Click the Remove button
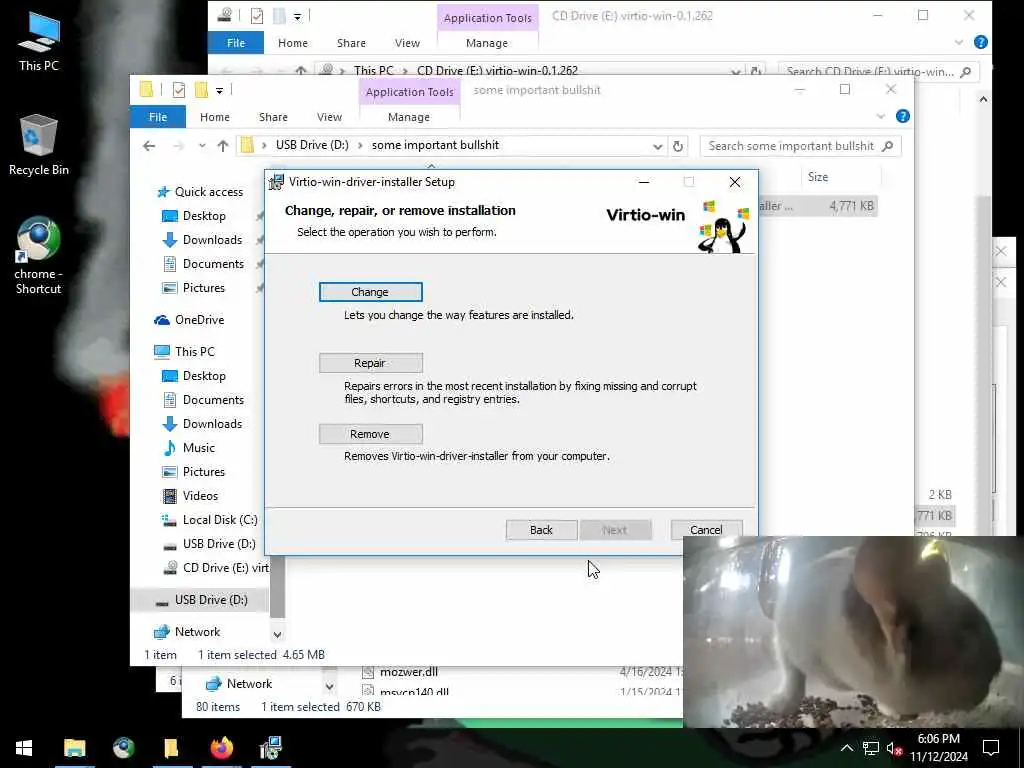 pyautogui.click(x=370, y=434)
